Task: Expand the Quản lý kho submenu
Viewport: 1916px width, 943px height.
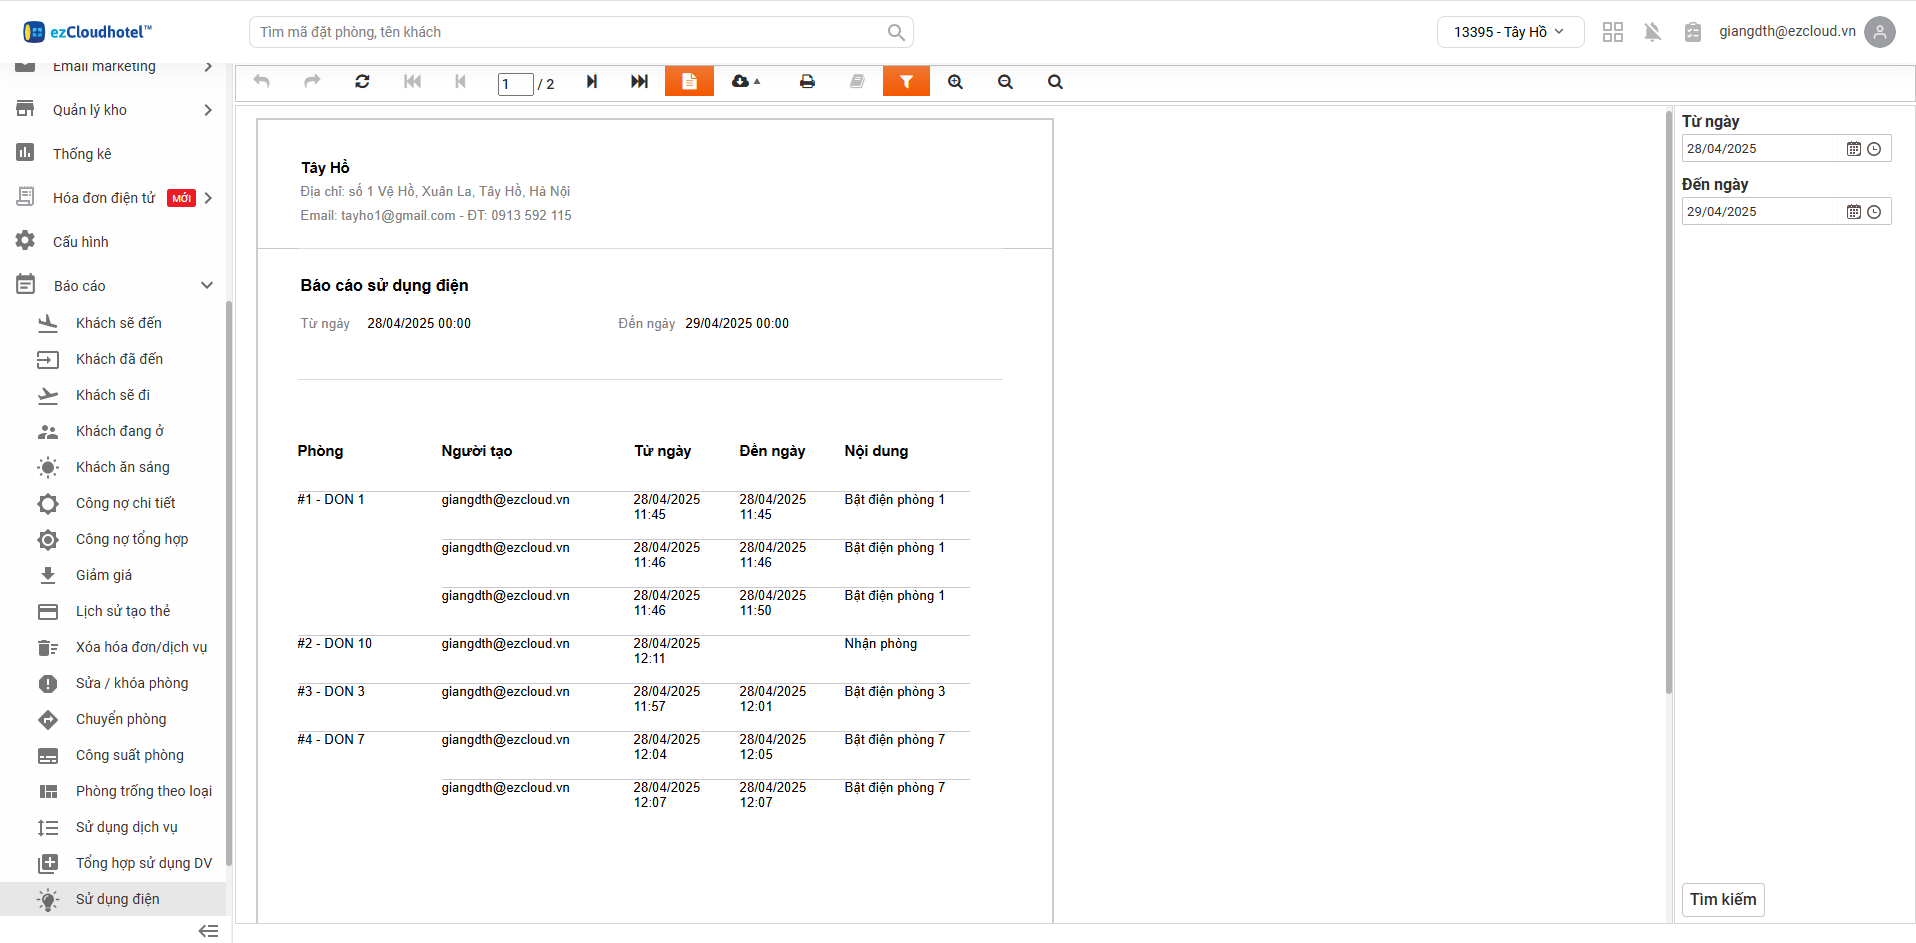Action: pyautogui.click(x=207, y=110)
